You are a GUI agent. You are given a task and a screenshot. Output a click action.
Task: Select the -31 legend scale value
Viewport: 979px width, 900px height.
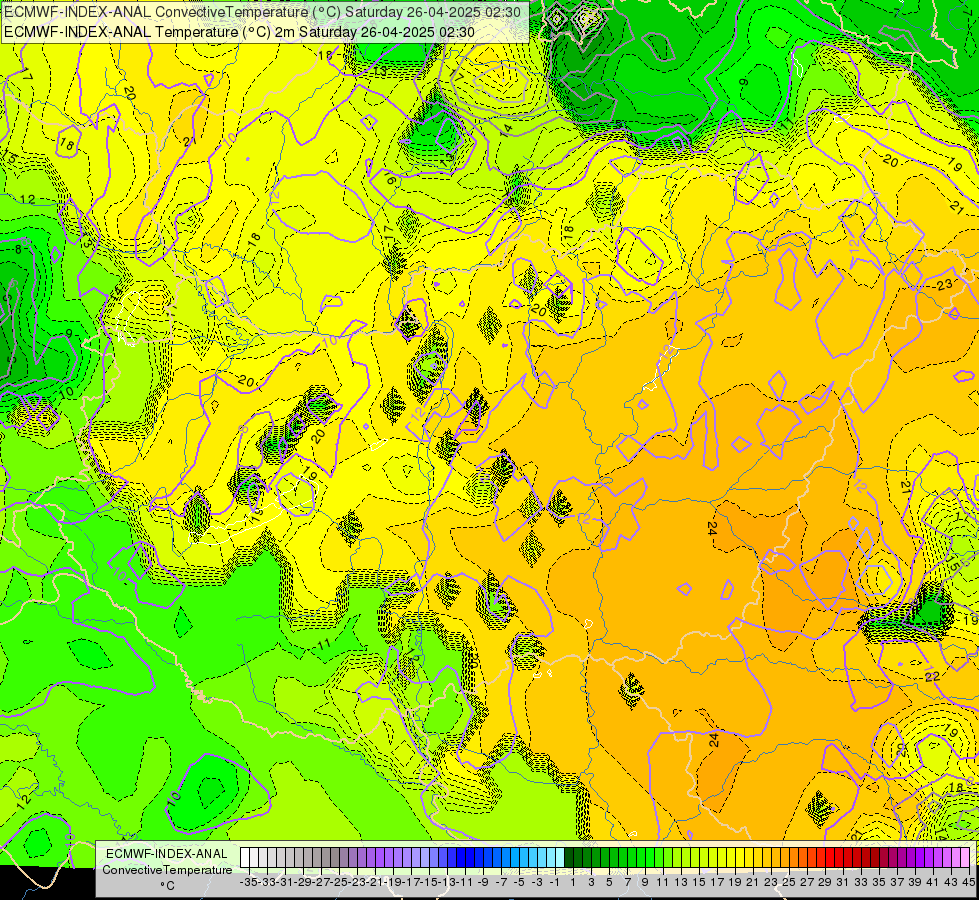(285, 883)
